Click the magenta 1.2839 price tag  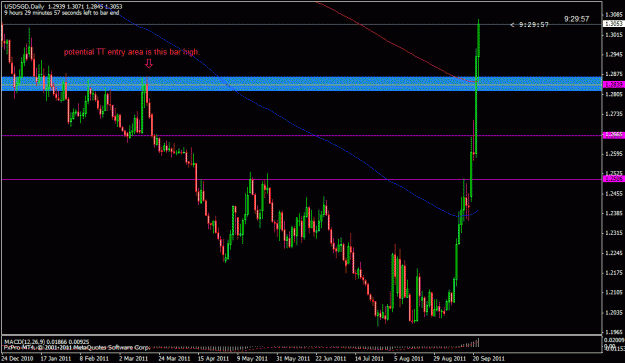tap(613, 84)
